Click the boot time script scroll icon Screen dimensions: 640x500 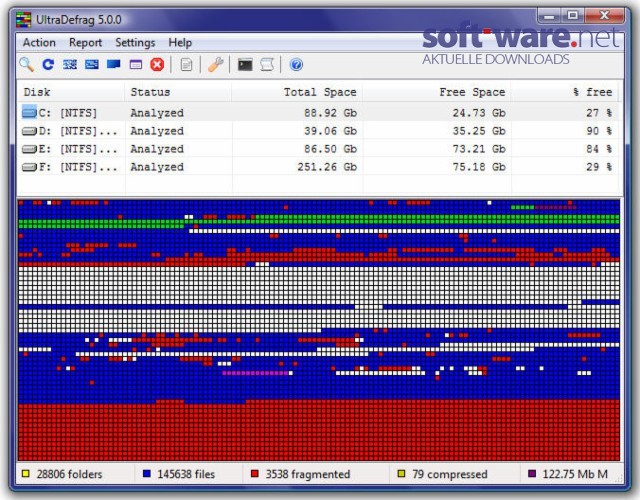[x=267, y=64]
